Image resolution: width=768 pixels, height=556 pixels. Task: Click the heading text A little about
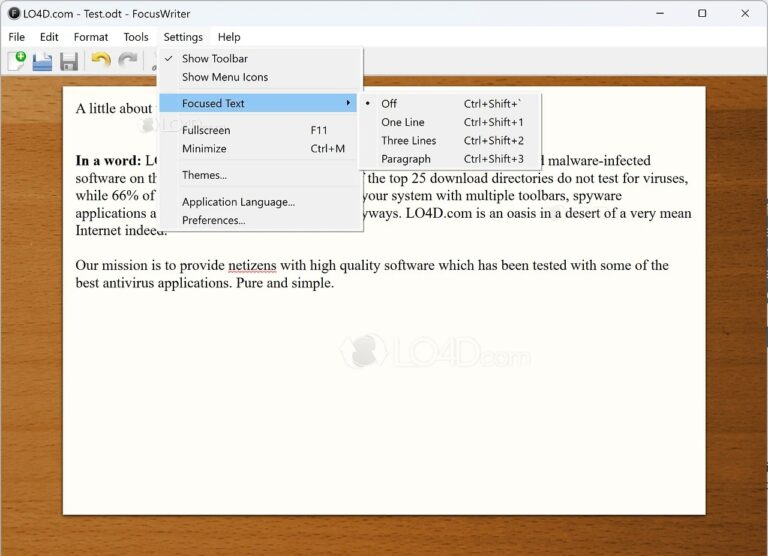pos(114,109)
